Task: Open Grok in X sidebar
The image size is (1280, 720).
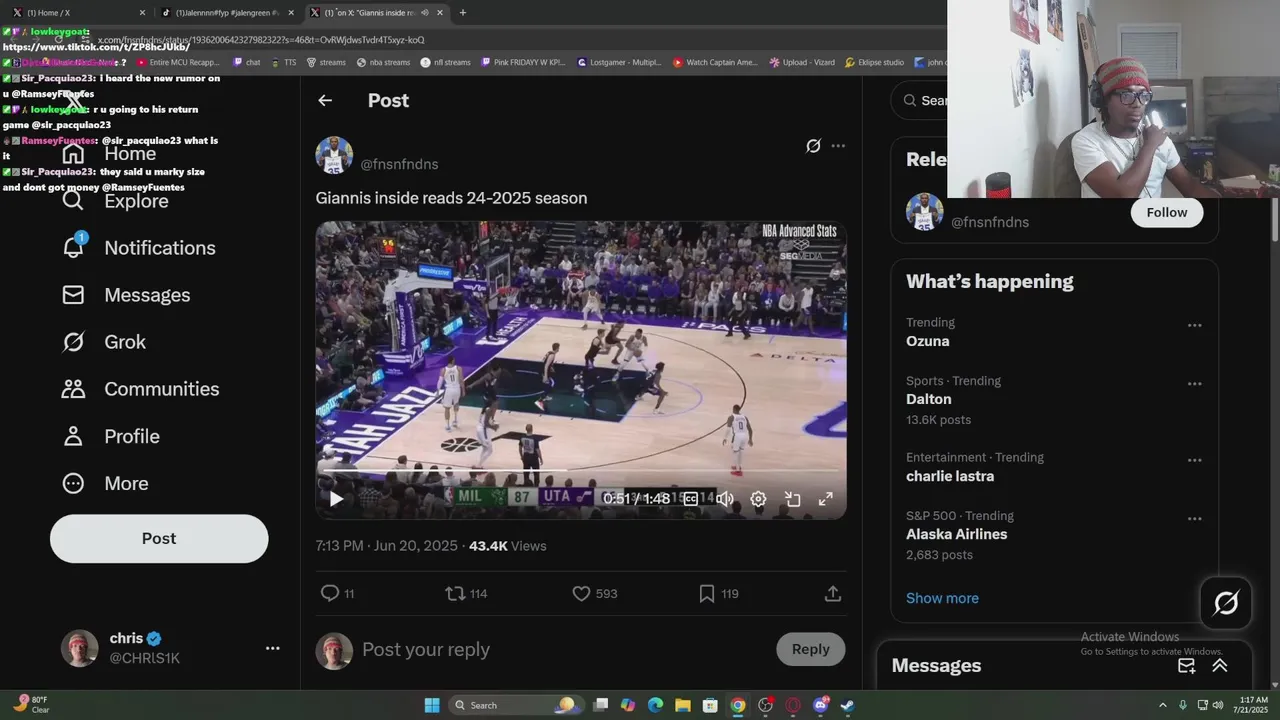Action: click(104, 341)
